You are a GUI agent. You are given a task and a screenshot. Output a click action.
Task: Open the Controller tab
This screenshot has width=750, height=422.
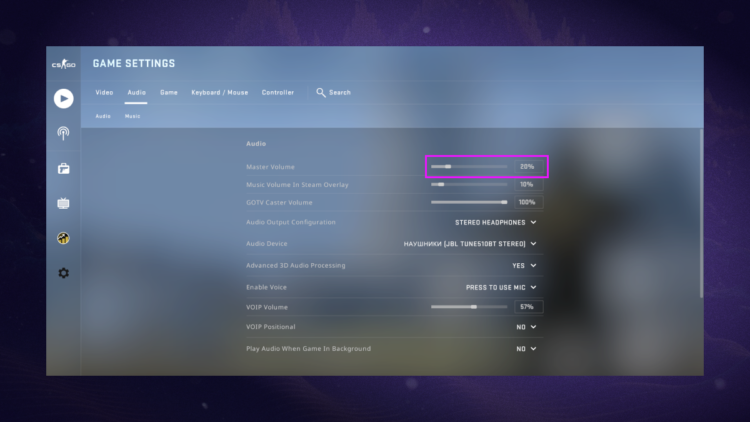pos(278,92)
